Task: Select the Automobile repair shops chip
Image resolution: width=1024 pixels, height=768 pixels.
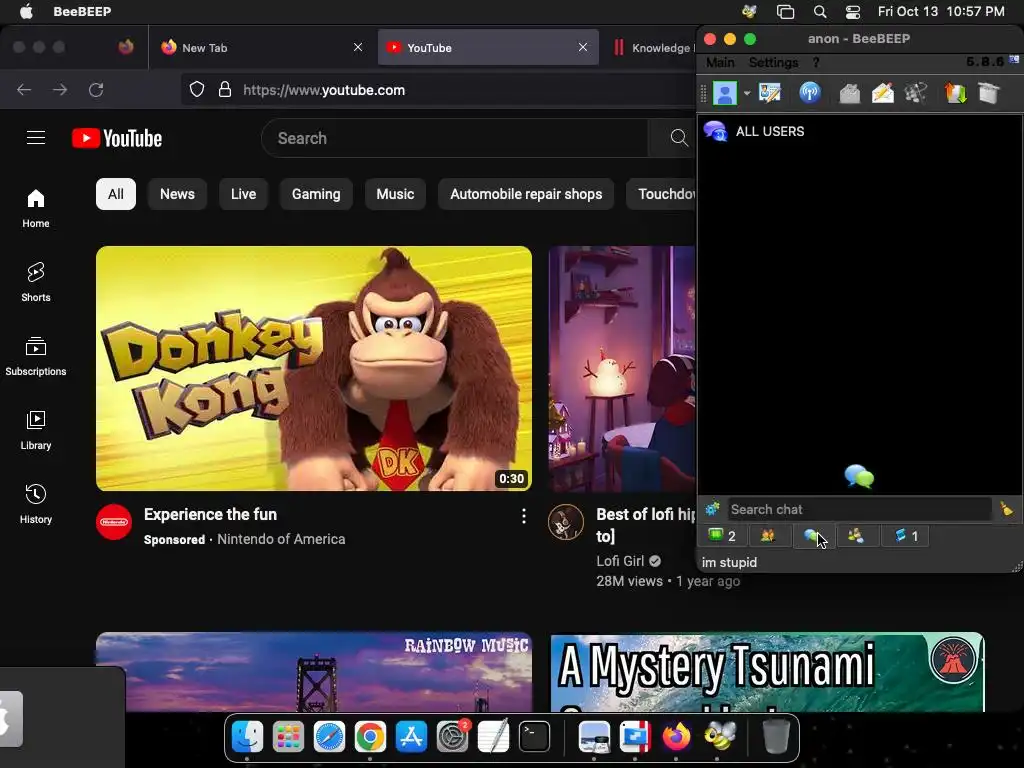Action: click(526, 194)
